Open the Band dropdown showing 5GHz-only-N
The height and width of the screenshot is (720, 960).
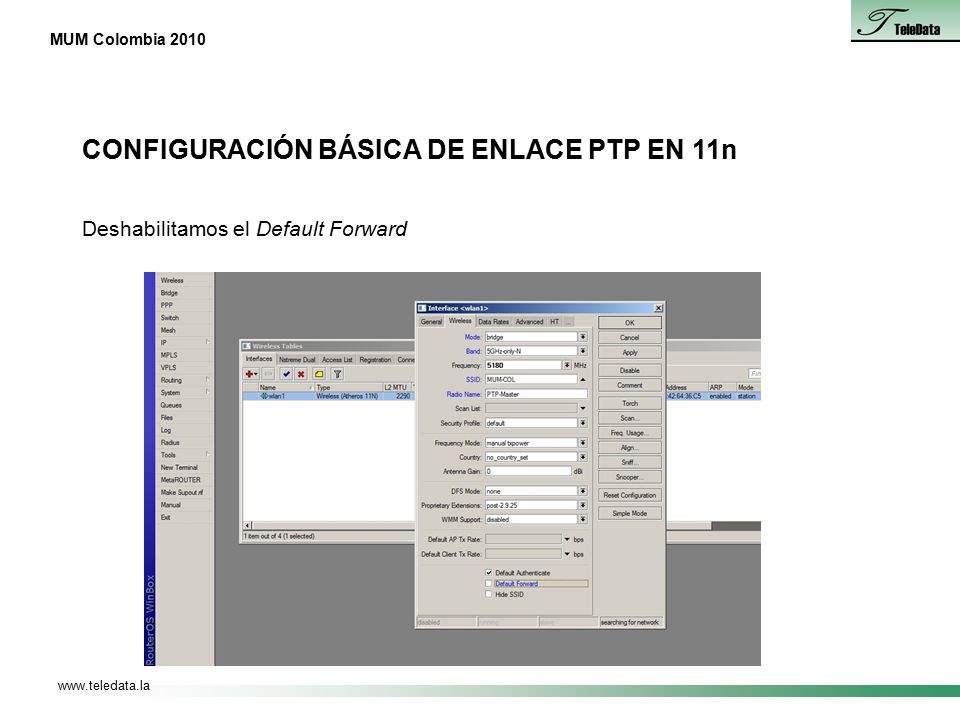pyautogui.click(x=583, y=351)
